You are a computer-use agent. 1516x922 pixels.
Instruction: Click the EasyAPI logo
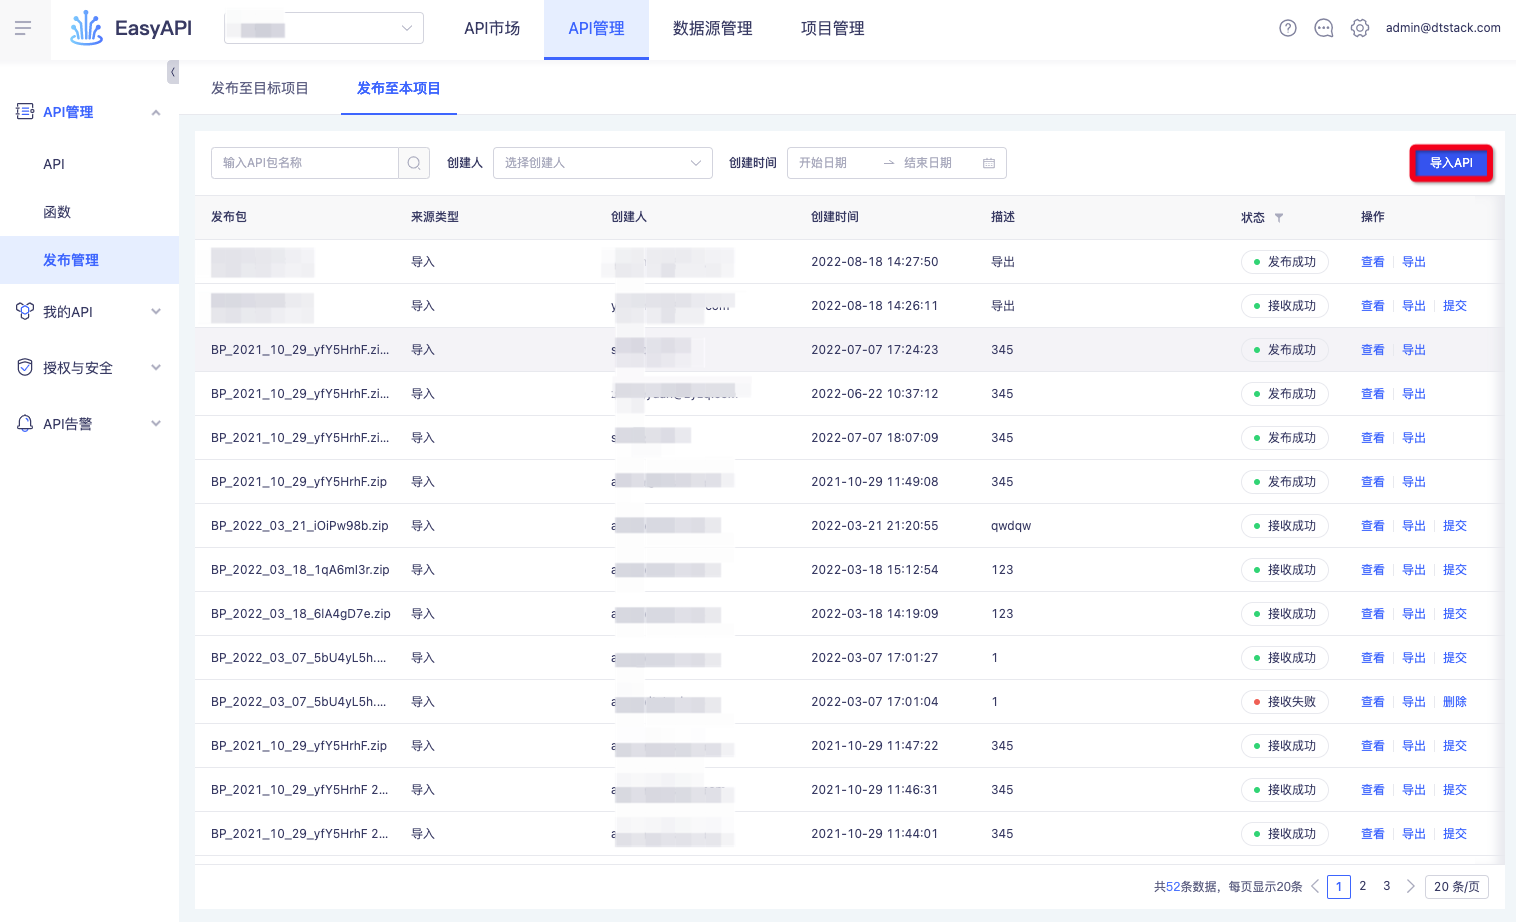click(131, 28)
